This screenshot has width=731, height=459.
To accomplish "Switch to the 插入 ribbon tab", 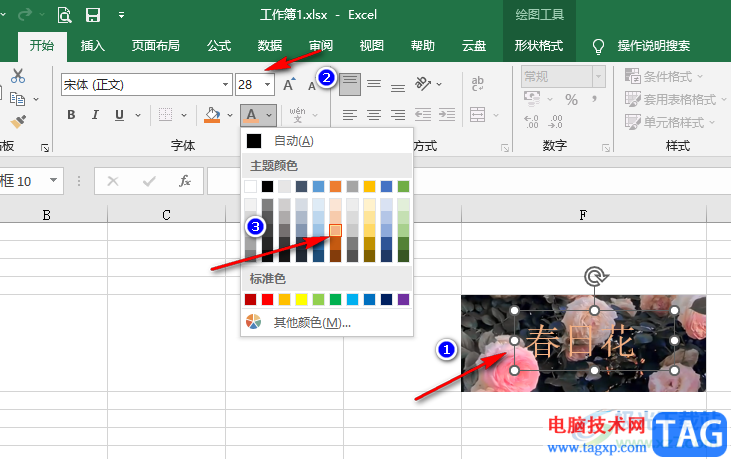I will click(x=93, y=46).
